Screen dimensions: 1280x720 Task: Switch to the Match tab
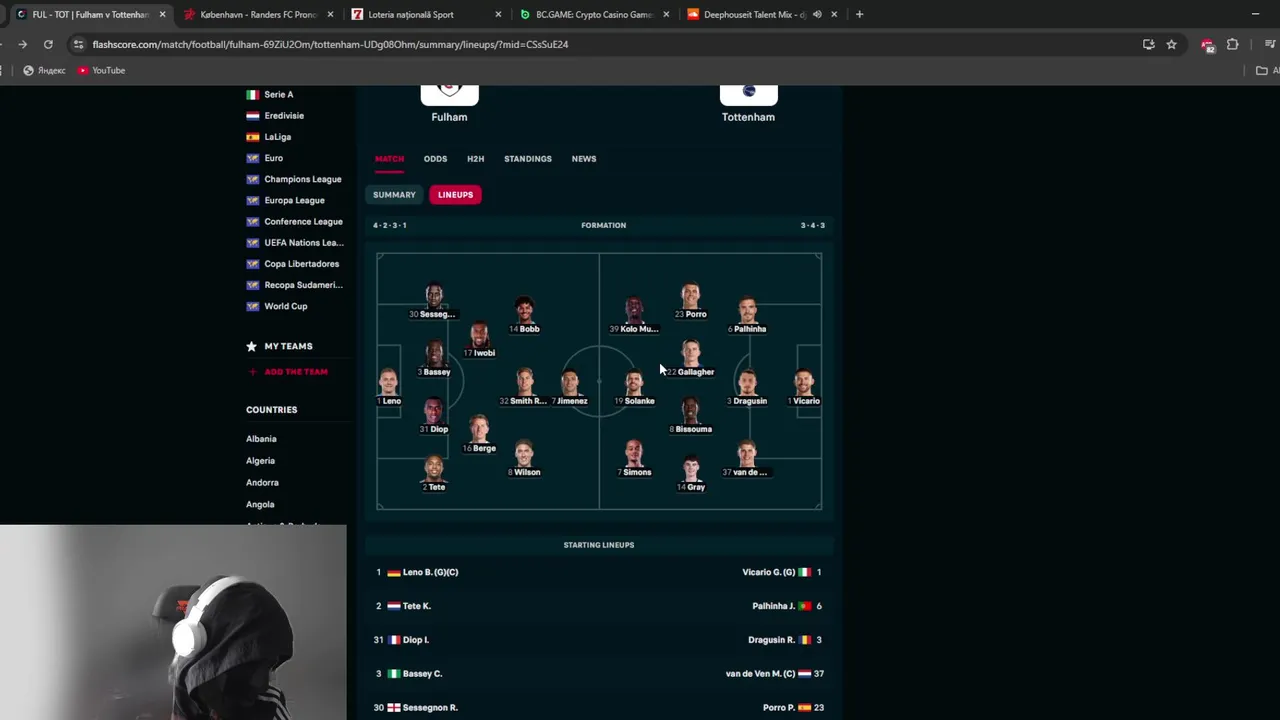click(389, 159)
